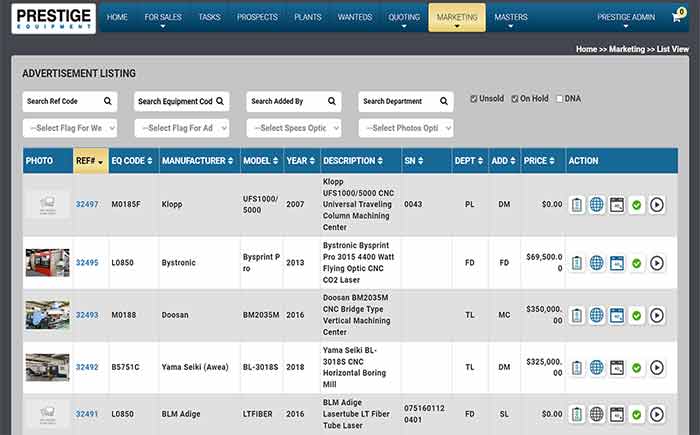Expand the Select Flag For Web dropdown
This screenshot has width=700, height=435.
coord(70,128)
